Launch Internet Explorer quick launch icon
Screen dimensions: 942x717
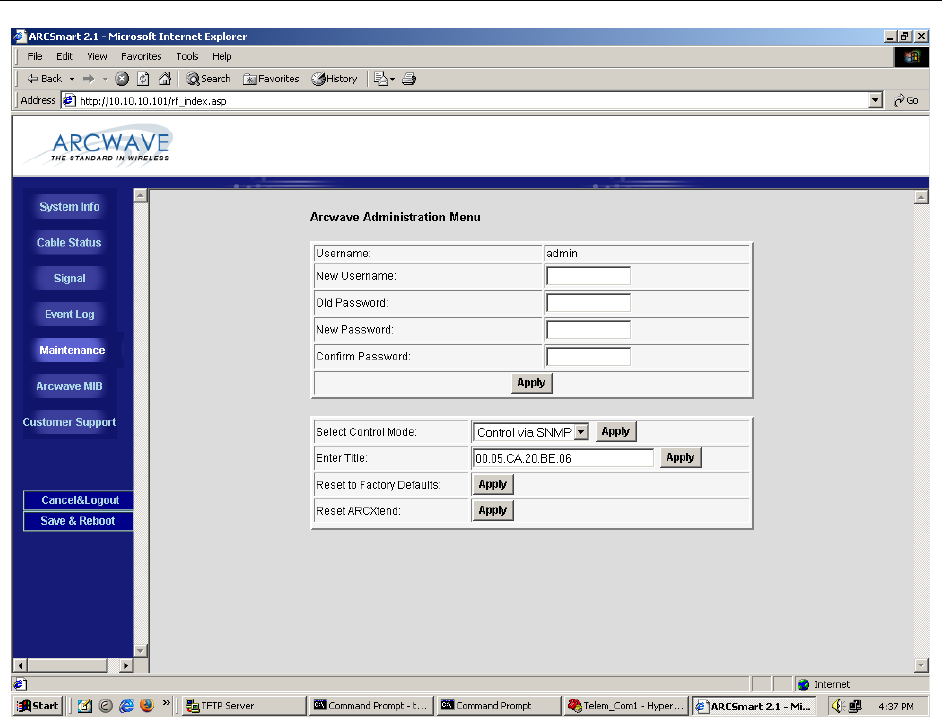126,706
